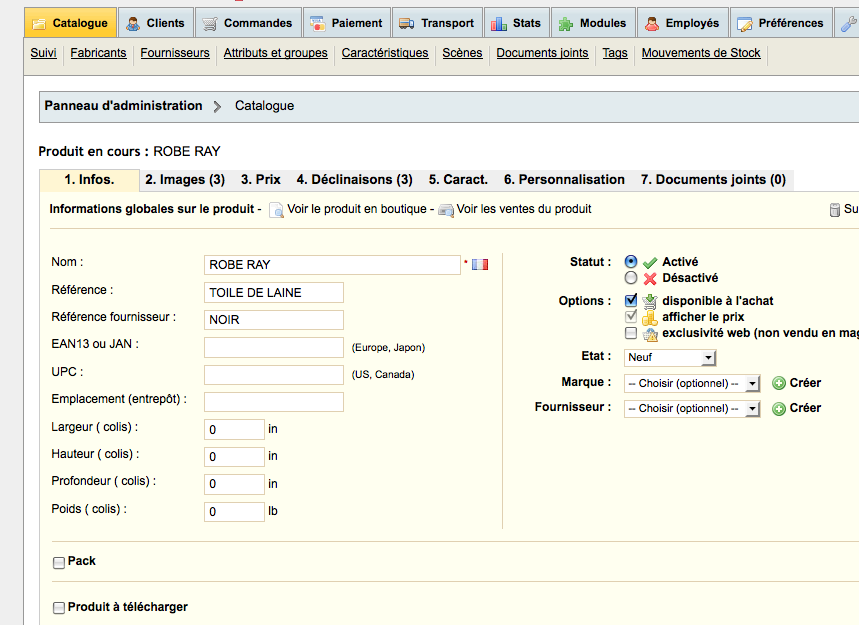Image resolution: width=859 pixels, height=625 pixels.
Task: Click Panneau d'administration breadcrumb
Action: click(x=123, y=106)
